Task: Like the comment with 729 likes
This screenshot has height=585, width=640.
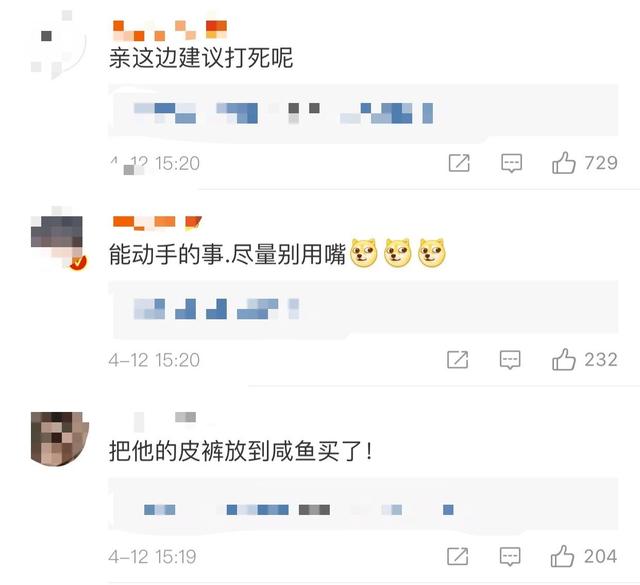Action: tap(564, 163)
